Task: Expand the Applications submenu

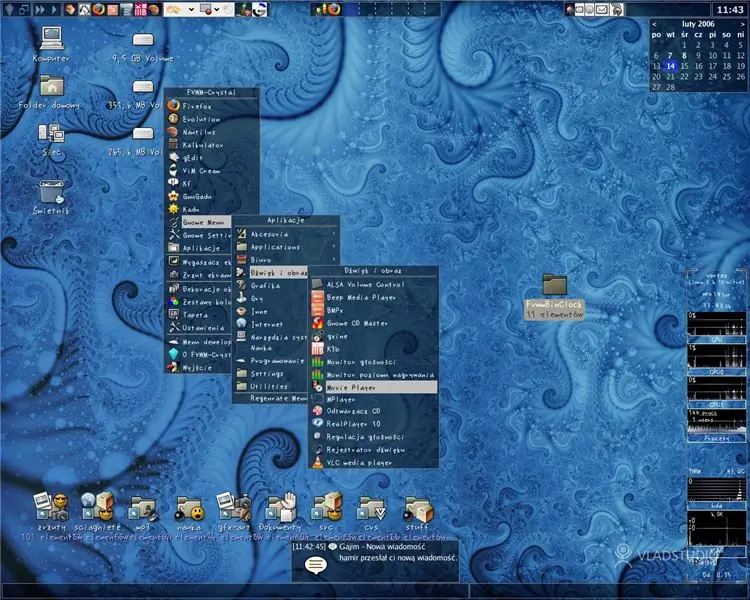Action: (286, 247)
